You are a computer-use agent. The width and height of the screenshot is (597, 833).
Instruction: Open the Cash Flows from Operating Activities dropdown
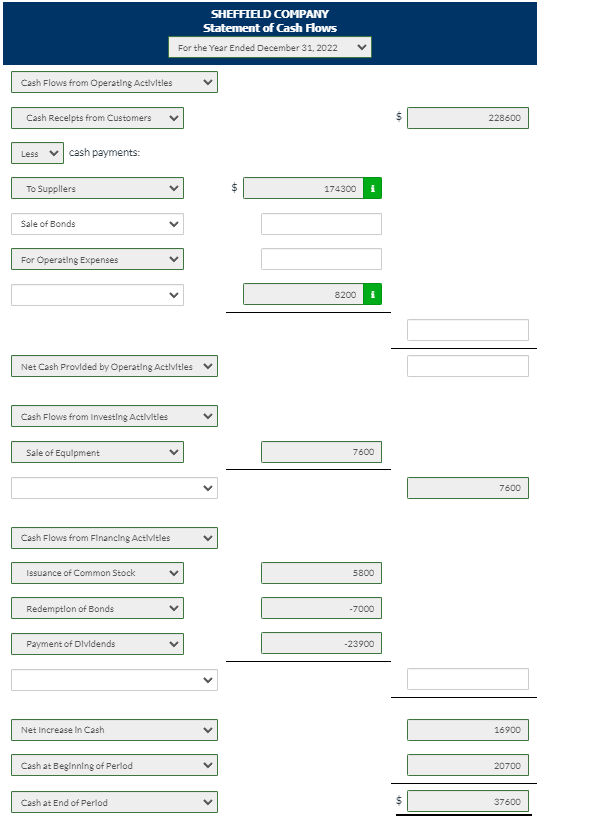114,82
